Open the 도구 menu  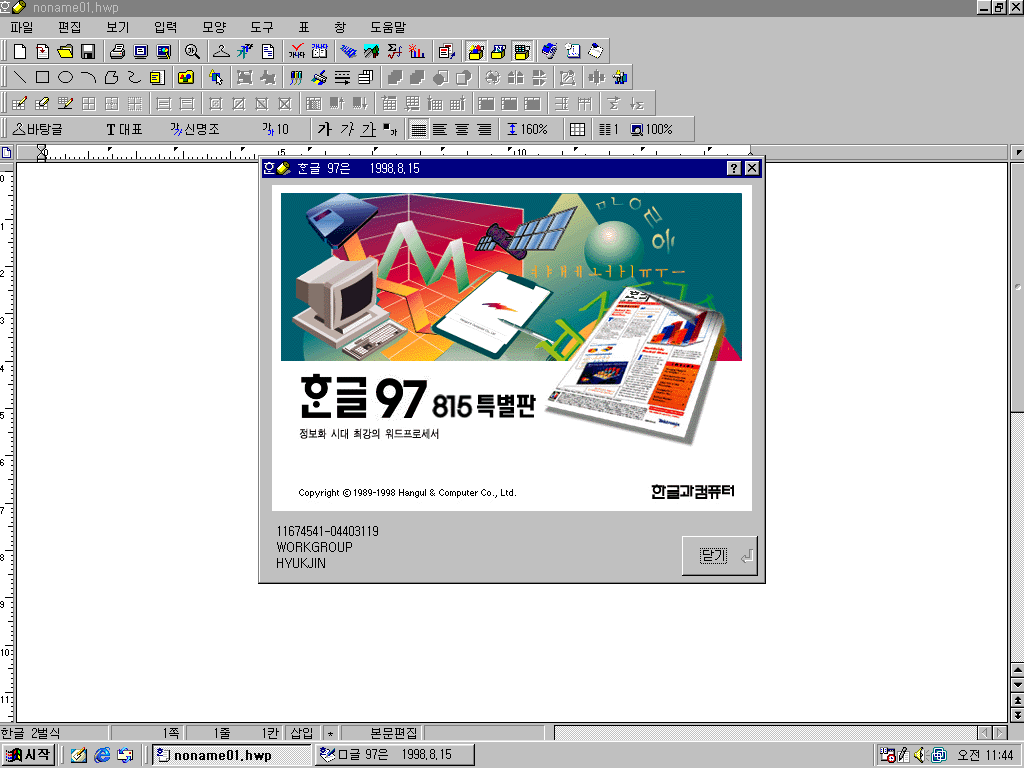(x=261, y=27)
